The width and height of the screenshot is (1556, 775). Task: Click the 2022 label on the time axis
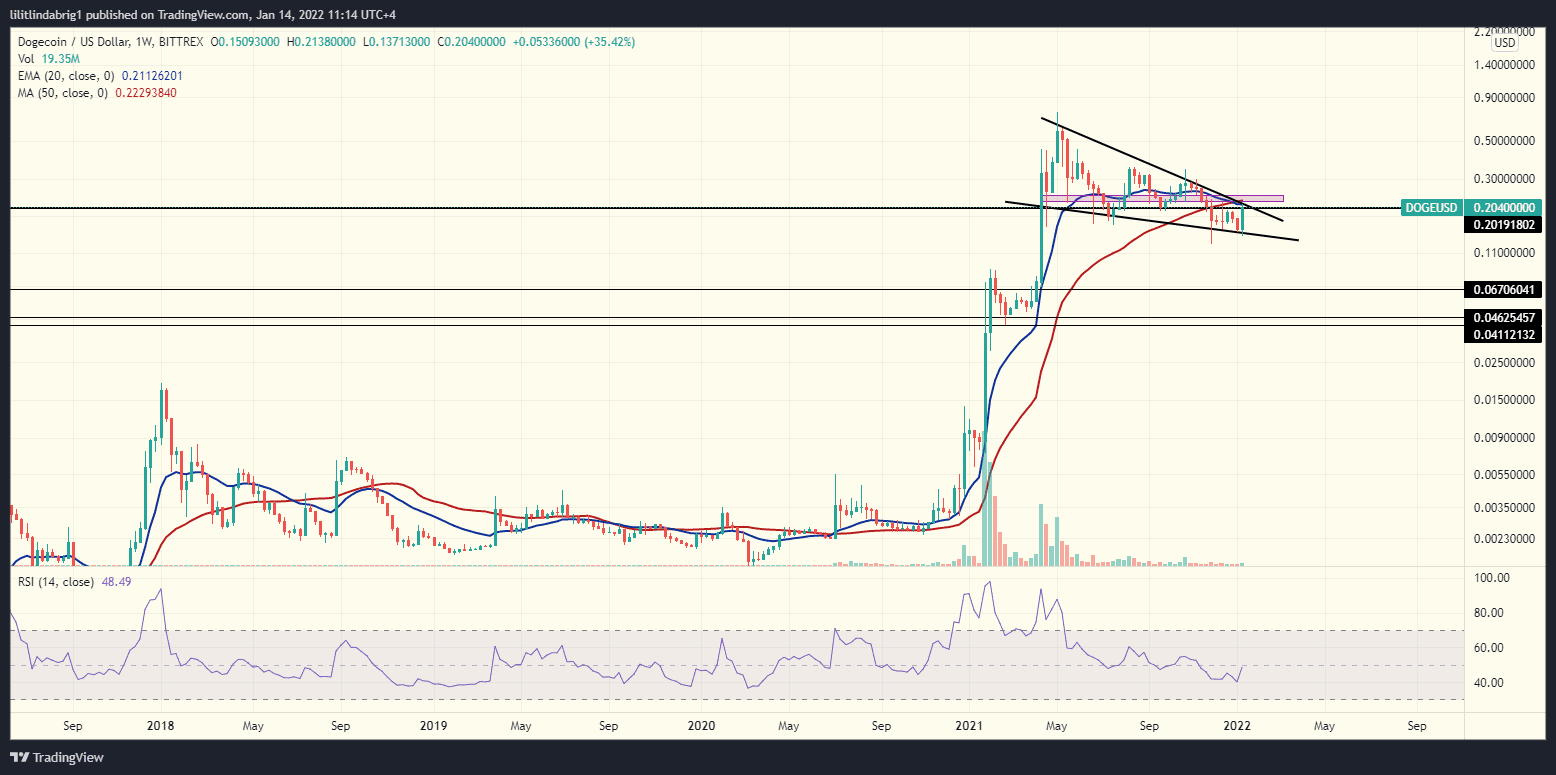[1237, 726]
